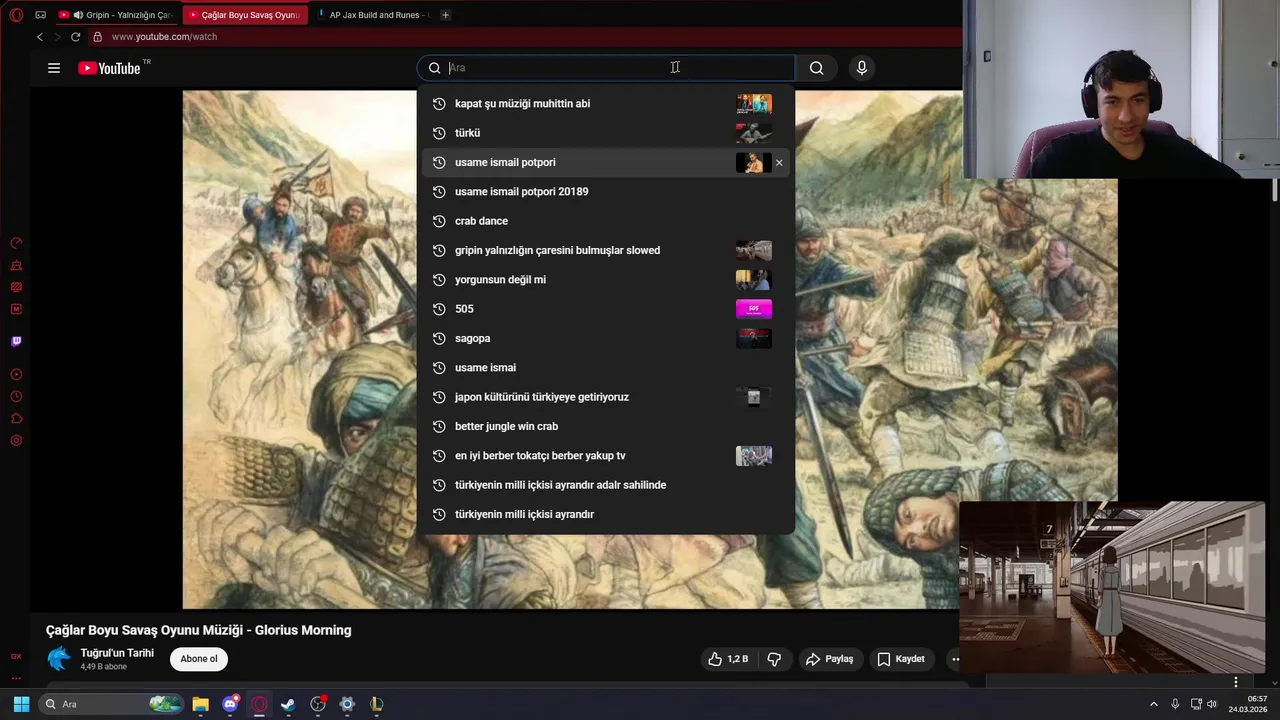Open the GX Corner gamepad icon
This screenshot has width=1280, height=720.
41,15
